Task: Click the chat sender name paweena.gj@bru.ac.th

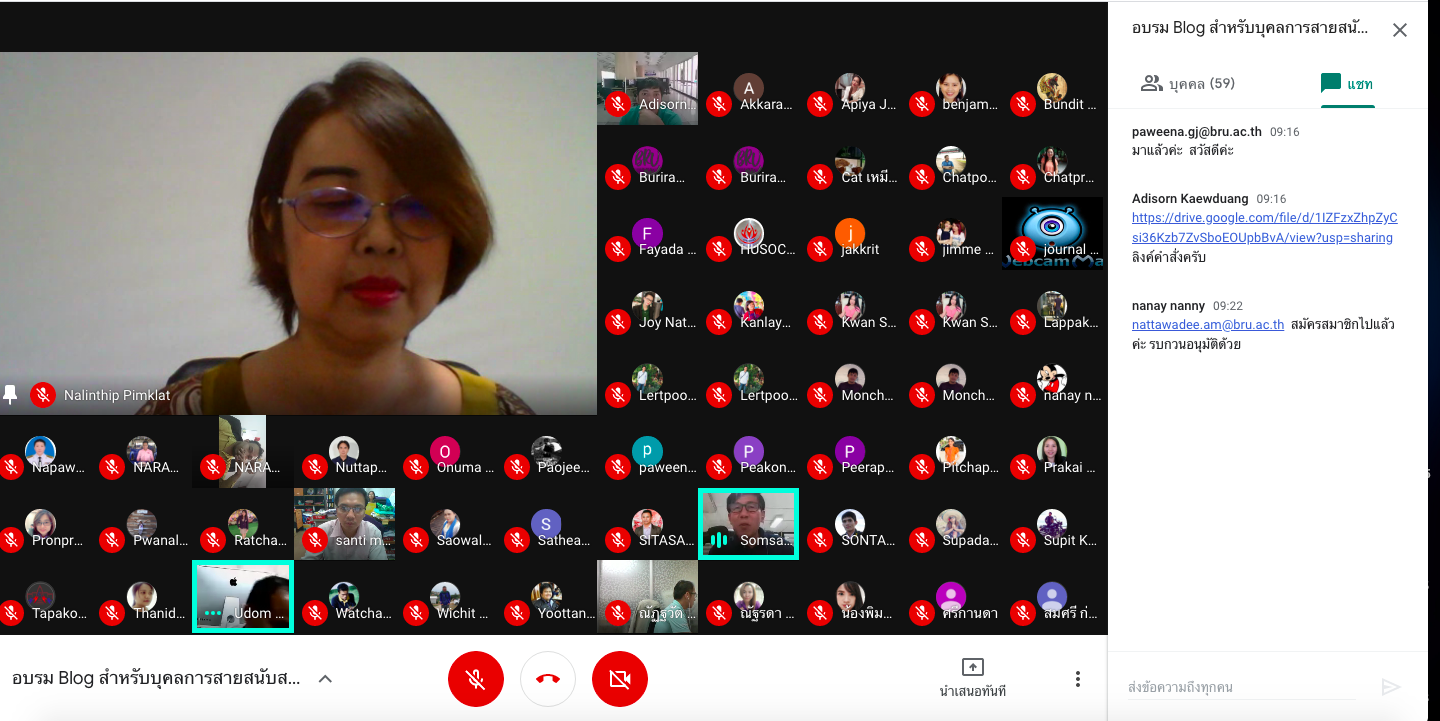Action: tap(1196, 132)
